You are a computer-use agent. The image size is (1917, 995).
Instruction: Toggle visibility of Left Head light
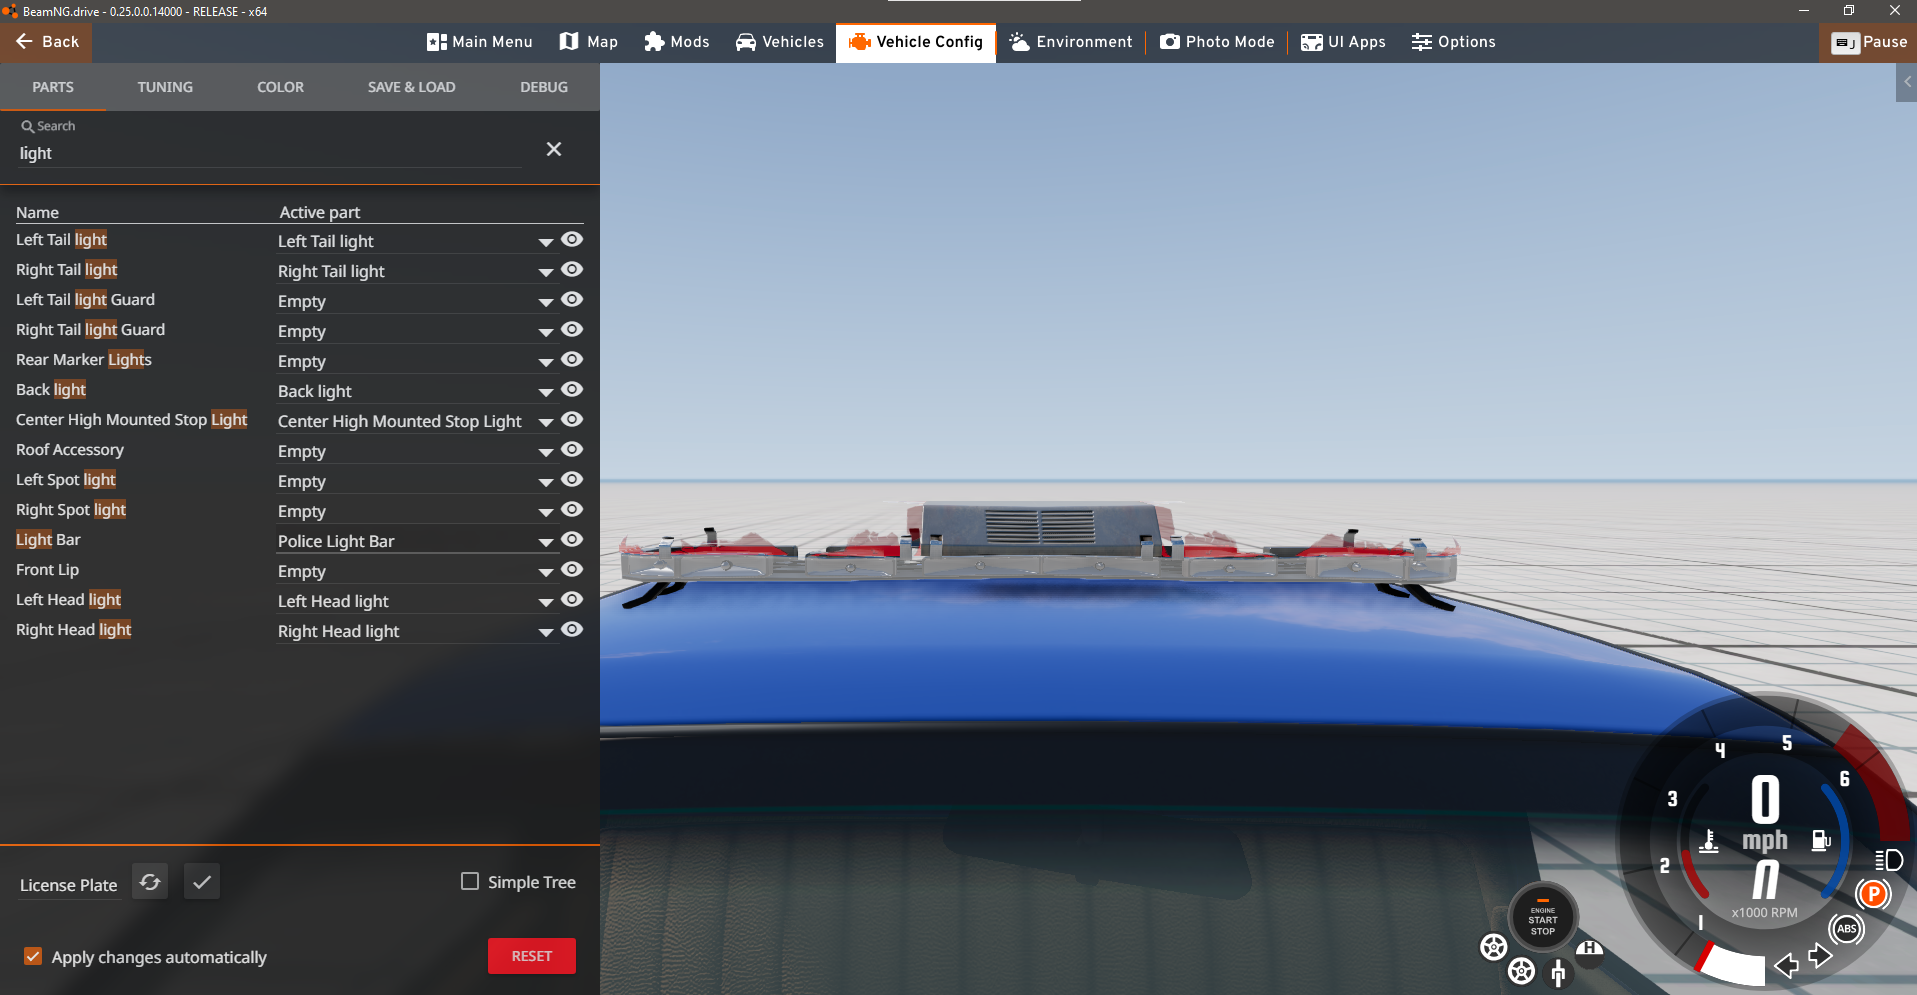[572, 600]
